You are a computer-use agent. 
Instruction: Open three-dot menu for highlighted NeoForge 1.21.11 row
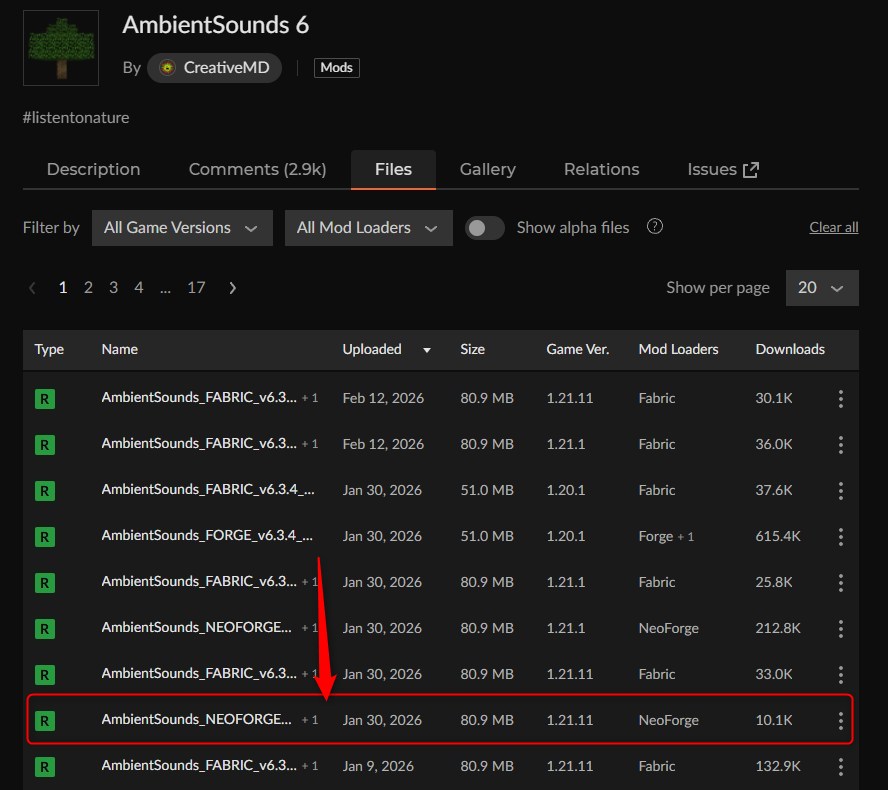(840, 720)
